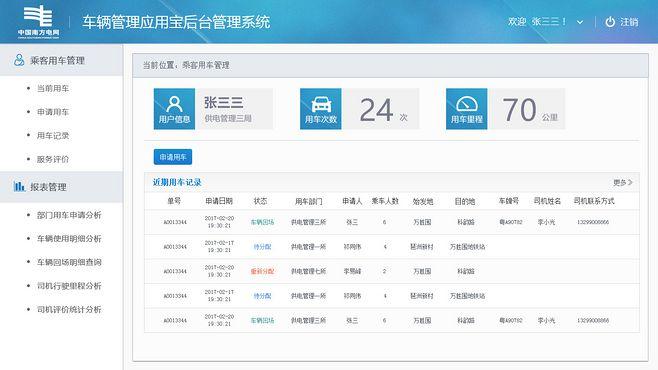Go to 用车记录 in the sidebar
Viewport: 658px width, 370px height.
click(x=53, y=135)
